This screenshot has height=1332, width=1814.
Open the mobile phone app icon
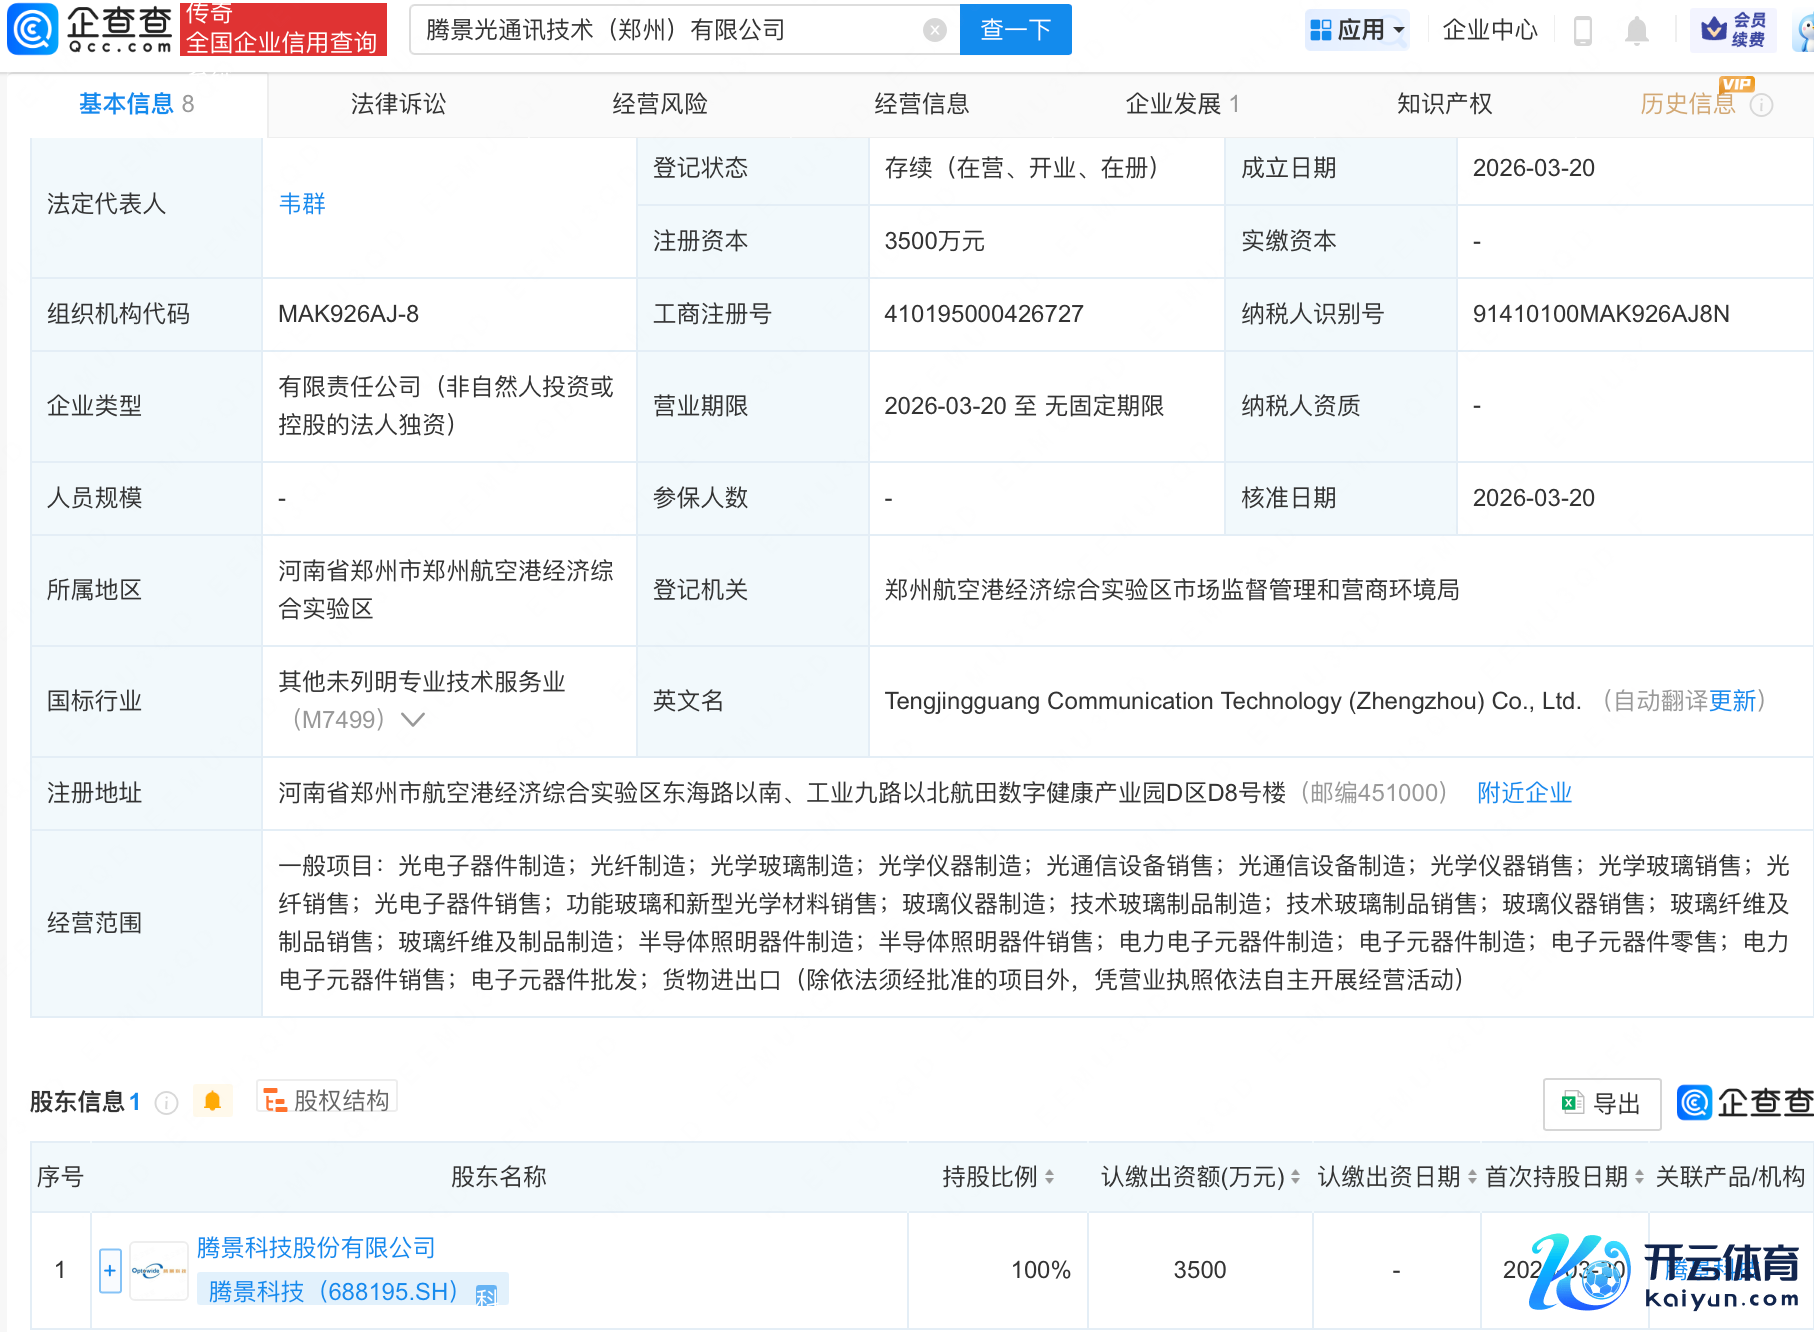coord(1582,31)
